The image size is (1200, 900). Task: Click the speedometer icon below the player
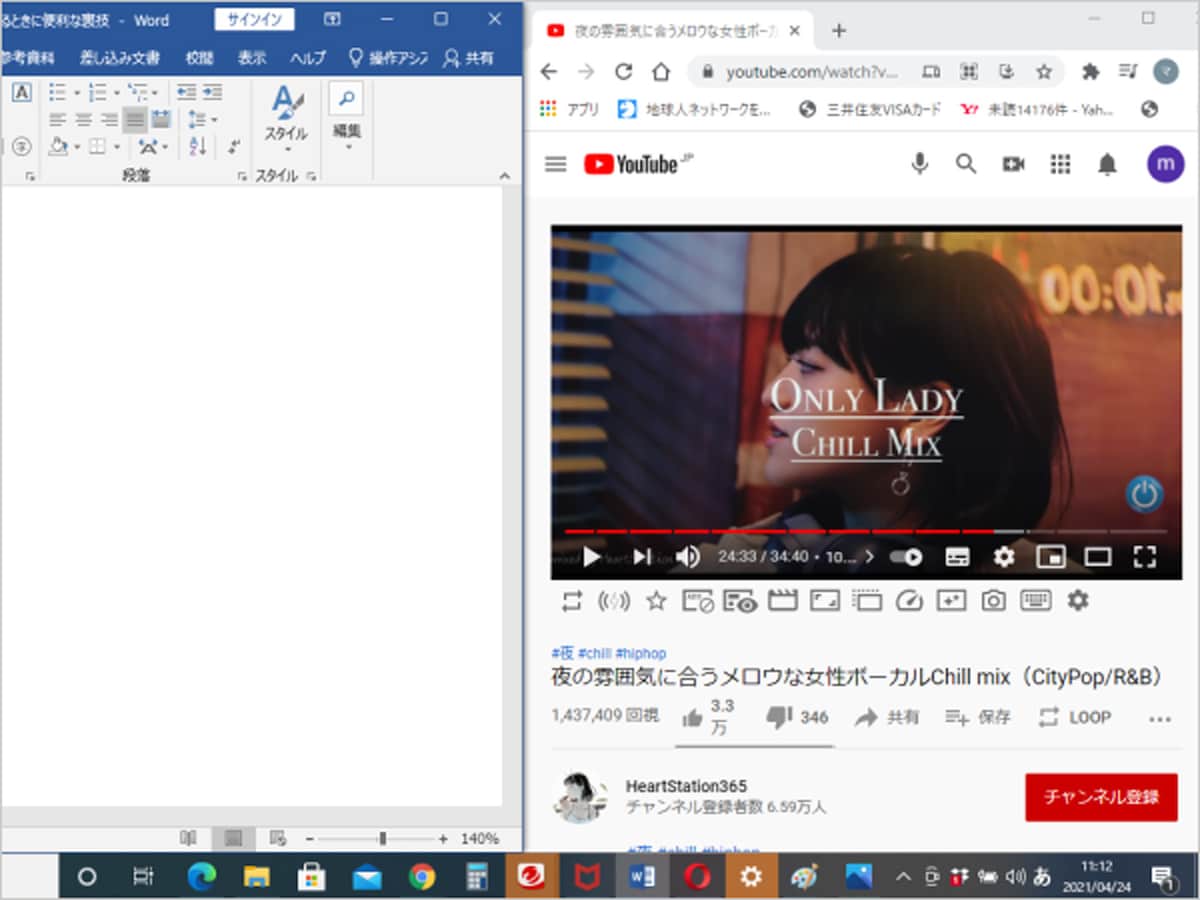908,601
